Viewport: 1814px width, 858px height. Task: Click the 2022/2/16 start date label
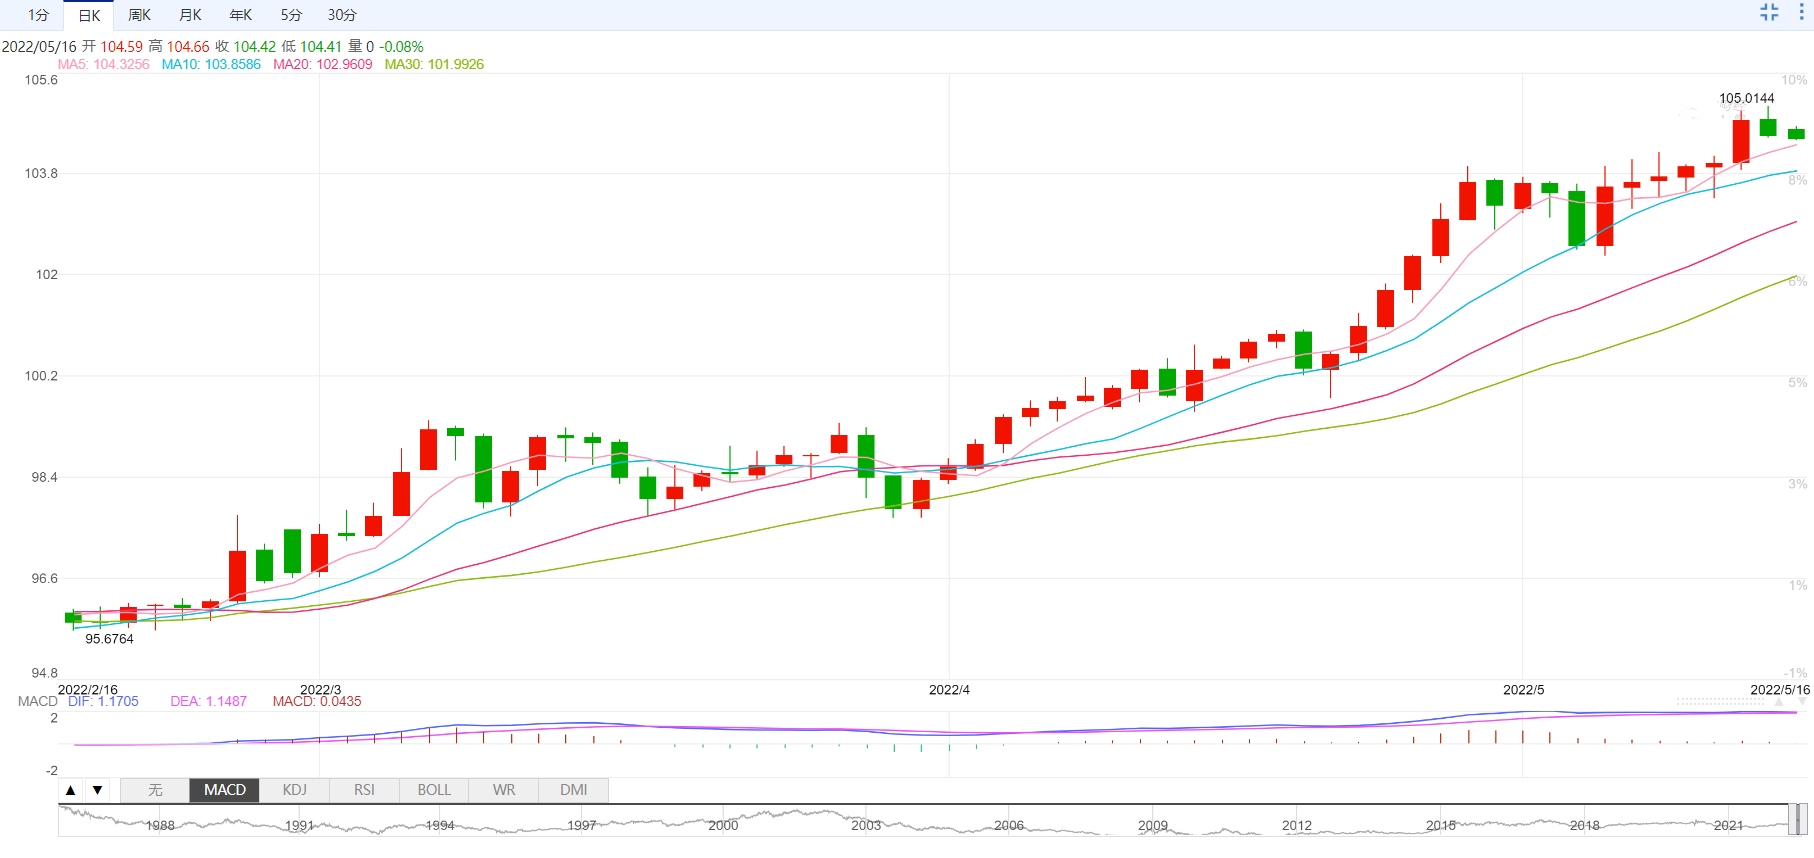(x=88, y=690)
